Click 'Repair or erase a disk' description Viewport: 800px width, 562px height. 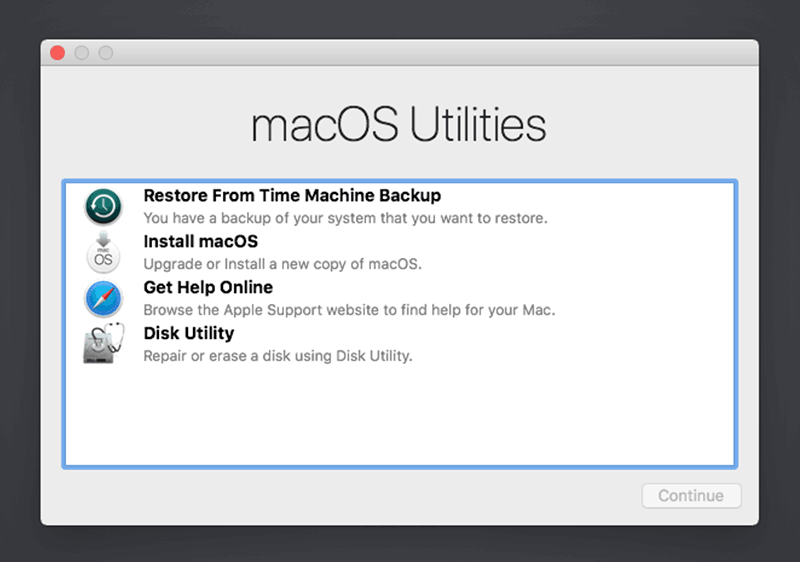pyautogui.click(x=278, y=356)
